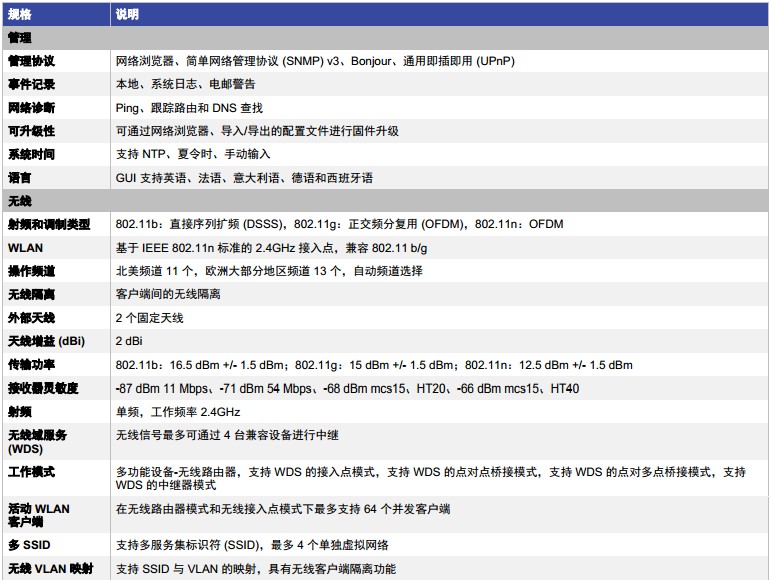Viewport: 771px width, 580px height.
Task: Click the 管理协议 row label
Action: click(32, 61)
